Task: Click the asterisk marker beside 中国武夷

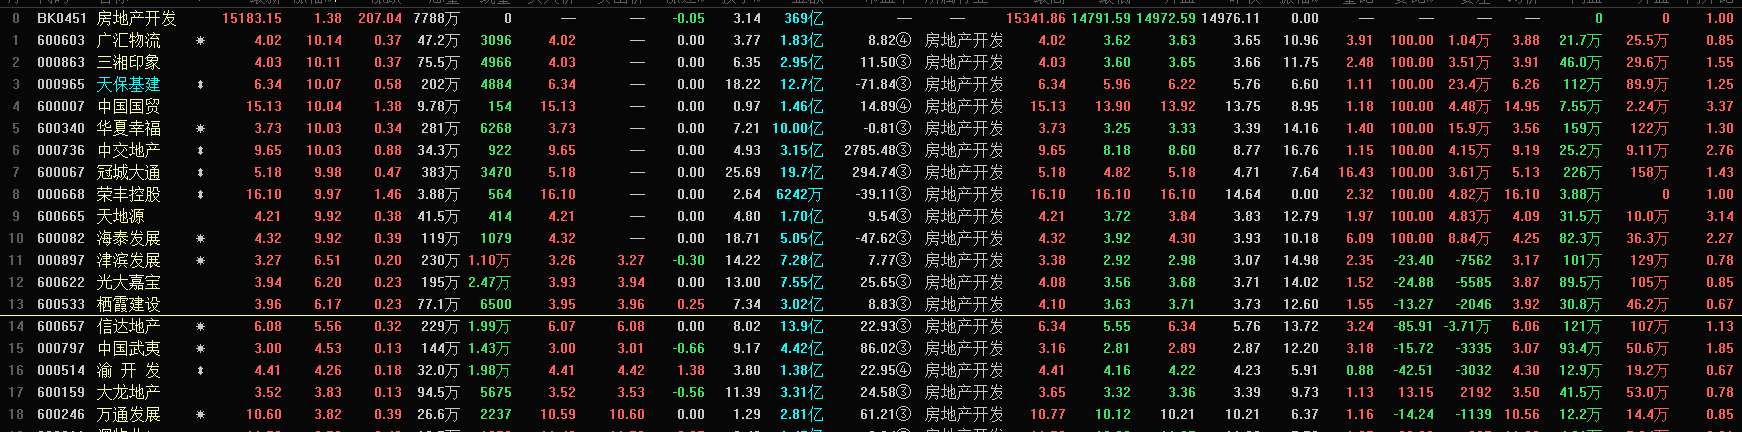Action: pyautogui.click(x=201, y=349)
